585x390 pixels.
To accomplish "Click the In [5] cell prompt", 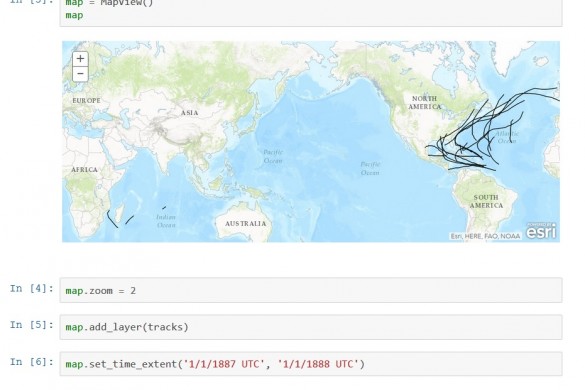I will pos(32,325).
